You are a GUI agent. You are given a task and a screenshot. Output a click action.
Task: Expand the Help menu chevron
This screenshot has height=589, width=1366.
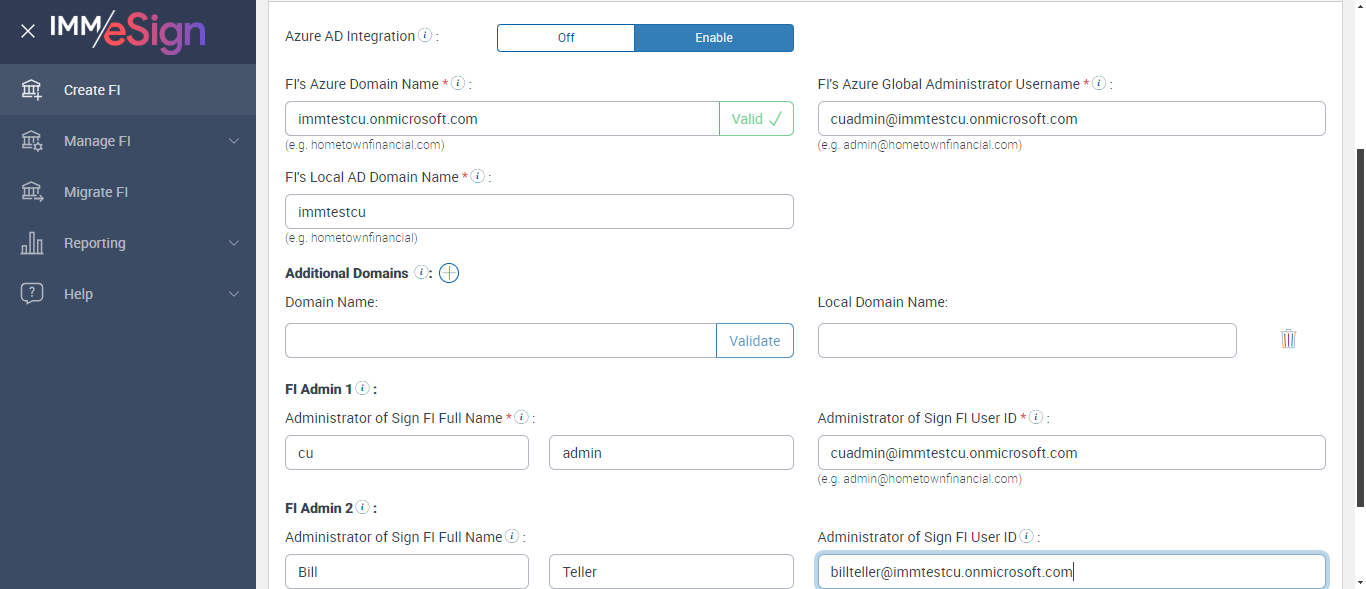click(x=234, y=294)
